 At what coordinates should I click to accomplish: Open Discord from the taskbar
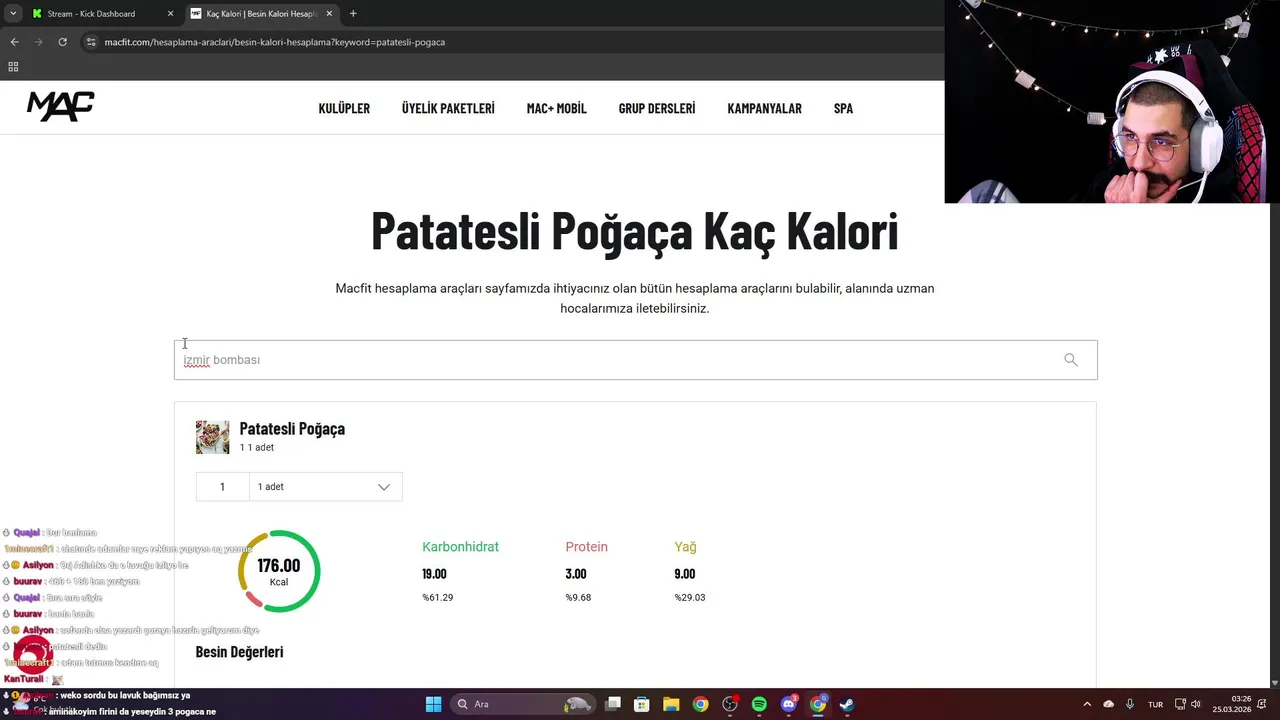pos(789,704)
